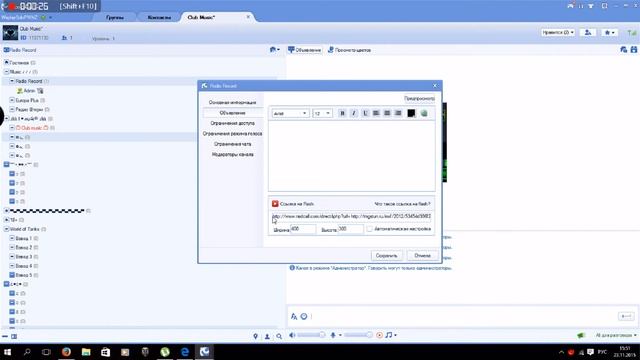The width and height of the screenshot is (640, 360).
Task: Click the red Flash link icon
Action: point(275,204)
